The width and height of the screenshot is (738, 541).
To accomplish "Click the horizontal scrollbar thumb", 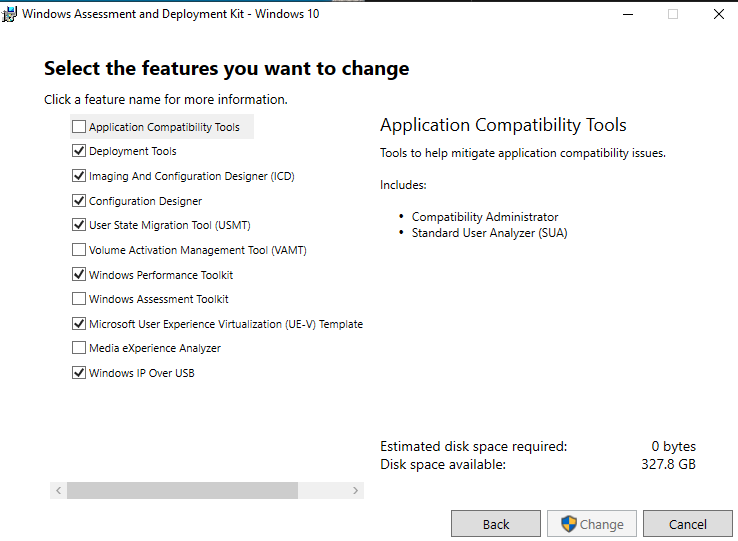I will pos(182,490).
